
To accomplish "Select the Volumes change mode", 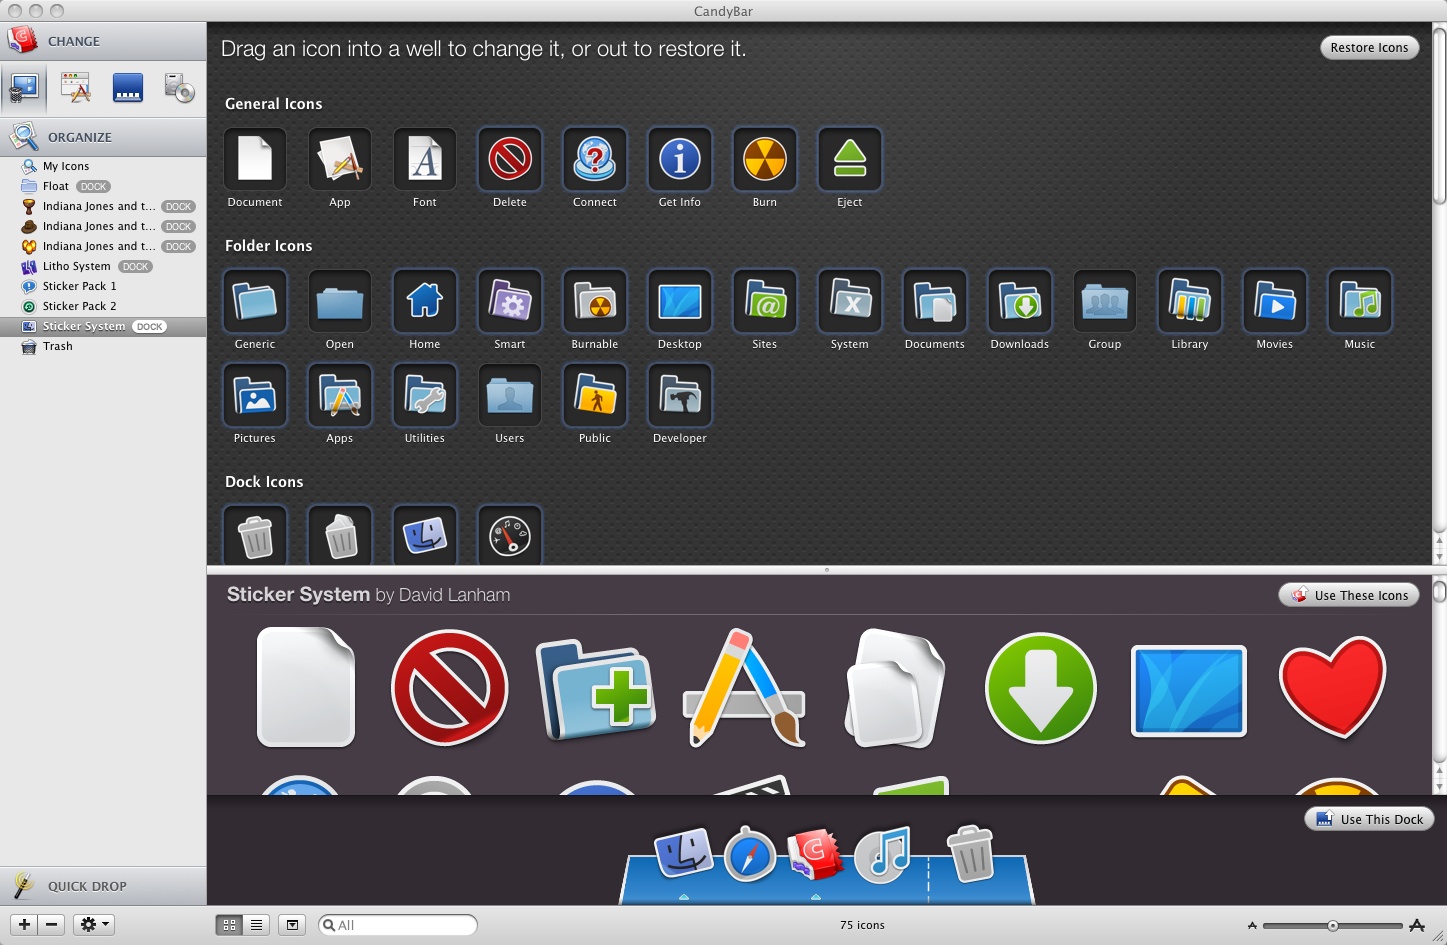I will coord(179,88).
